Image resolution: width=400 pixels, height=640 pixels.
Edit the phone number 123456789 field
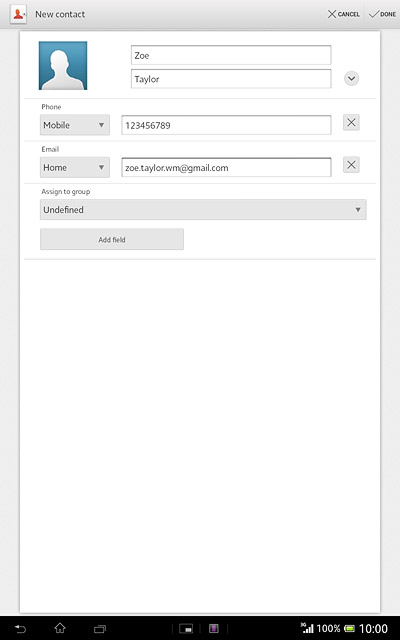(226, 125)
